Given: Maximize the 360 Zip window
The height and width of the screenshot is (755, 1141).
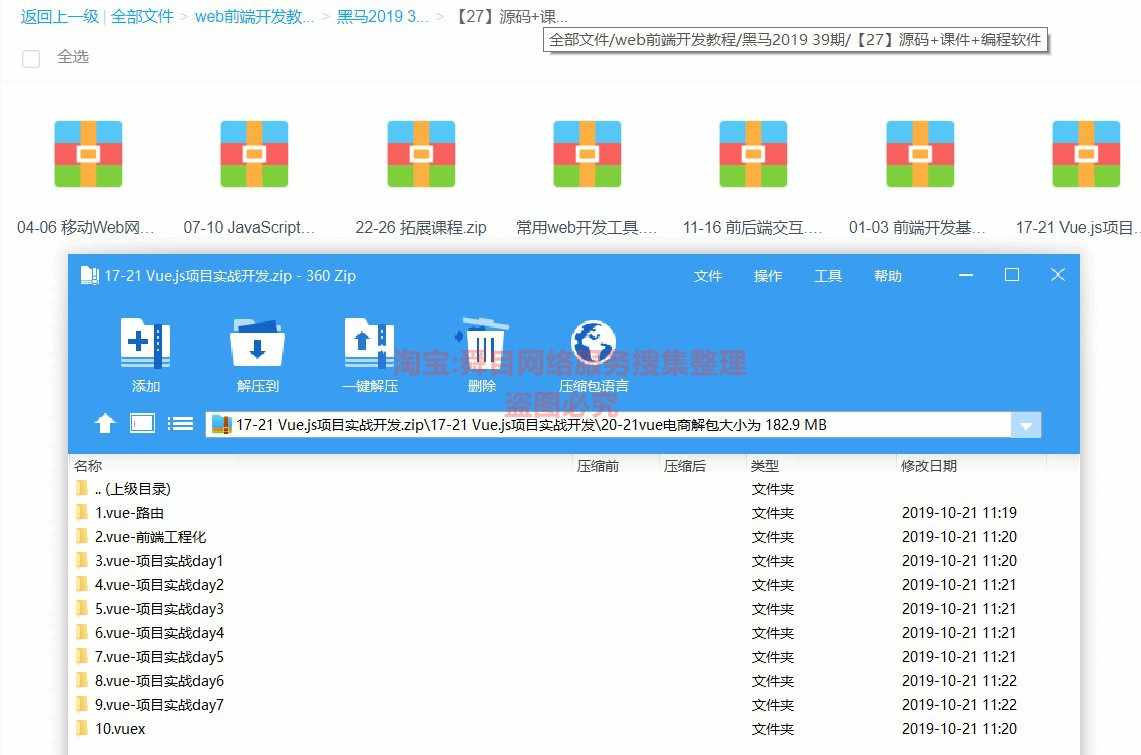Looking at the screenshot, I should [x=1011, y=275].
